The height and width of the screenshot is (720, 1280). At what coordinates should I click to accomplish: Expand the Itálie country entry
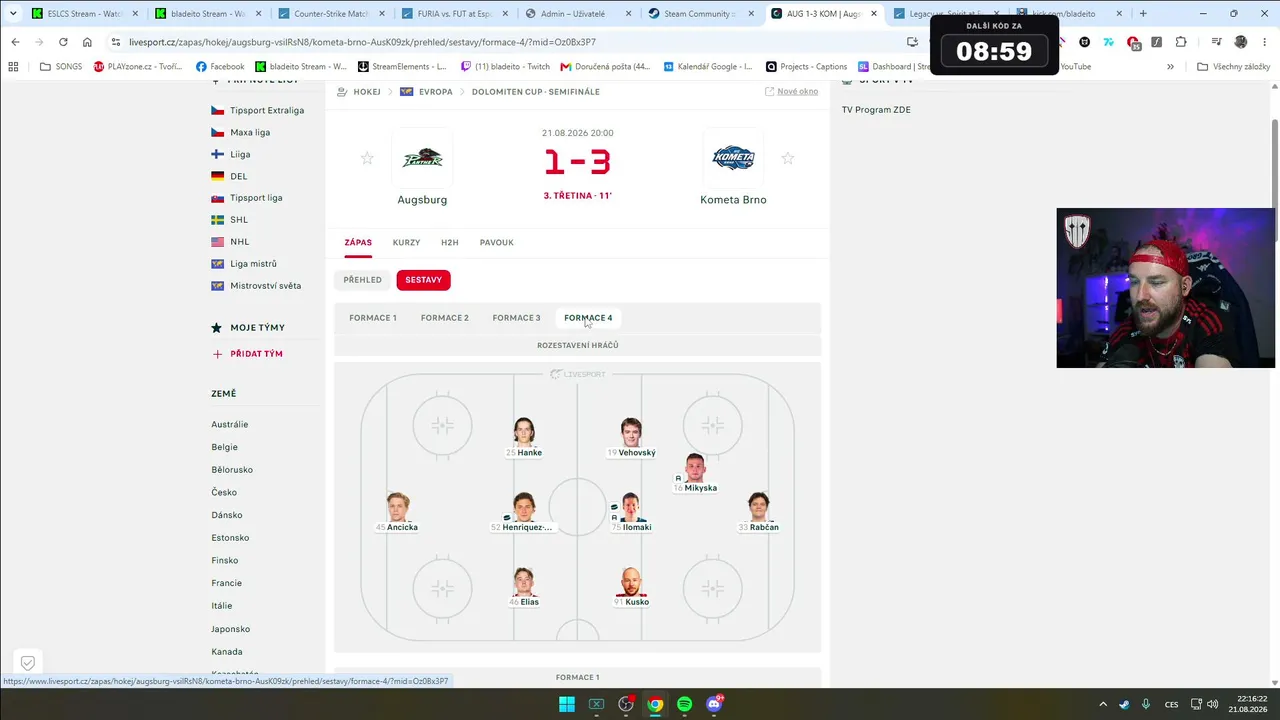tap(222, 606)
